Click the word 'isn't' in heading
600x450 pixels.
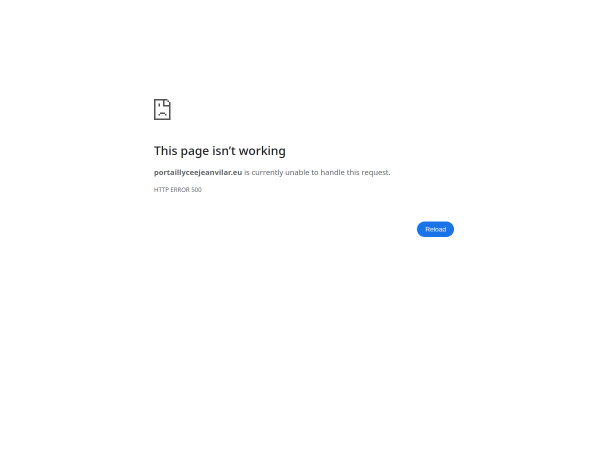click(224, 151)
